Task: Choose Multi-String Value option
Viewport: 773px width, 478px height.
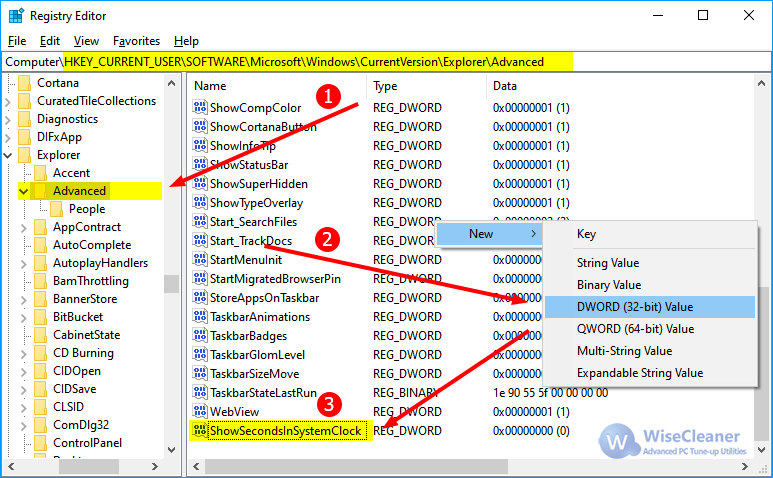Action: (650, 351)
